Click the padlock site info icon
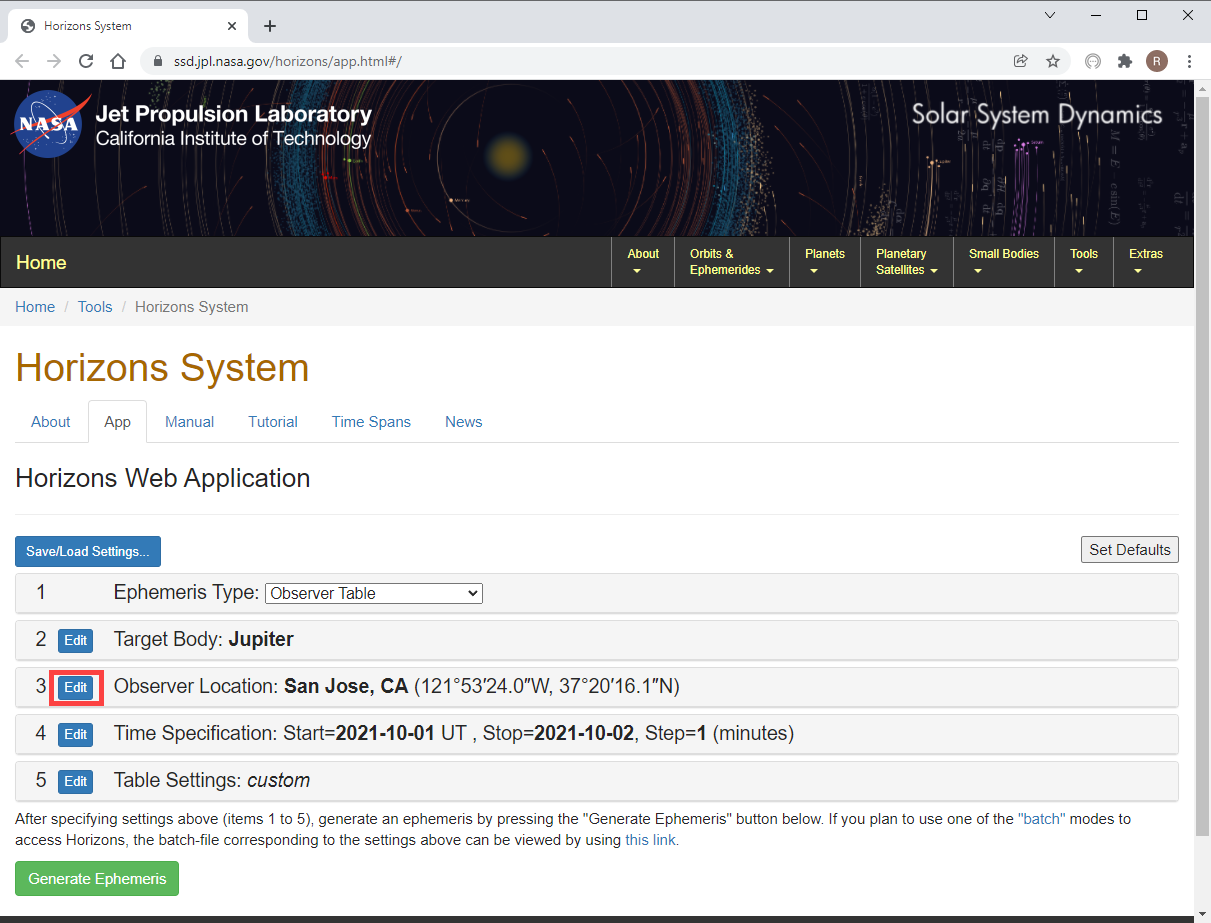 [157, 61]
